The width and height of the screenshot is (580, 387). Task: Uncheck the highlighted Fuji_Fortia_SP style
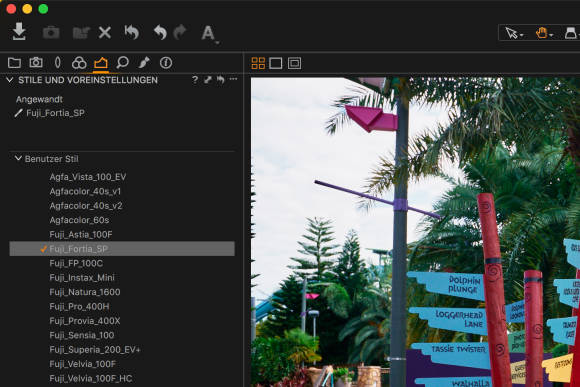(x=122, y=249)
